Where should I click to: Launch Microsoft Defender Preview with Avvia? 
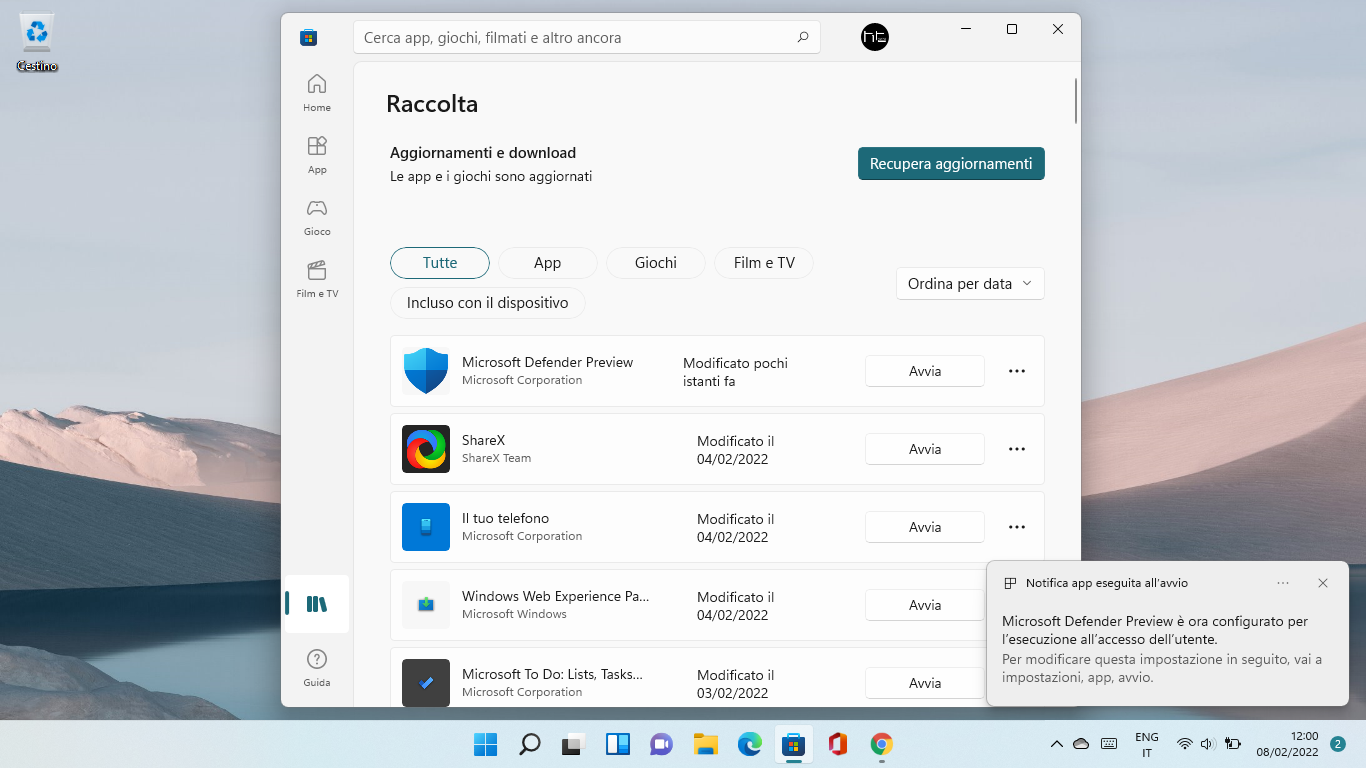(x=925, y=371)
